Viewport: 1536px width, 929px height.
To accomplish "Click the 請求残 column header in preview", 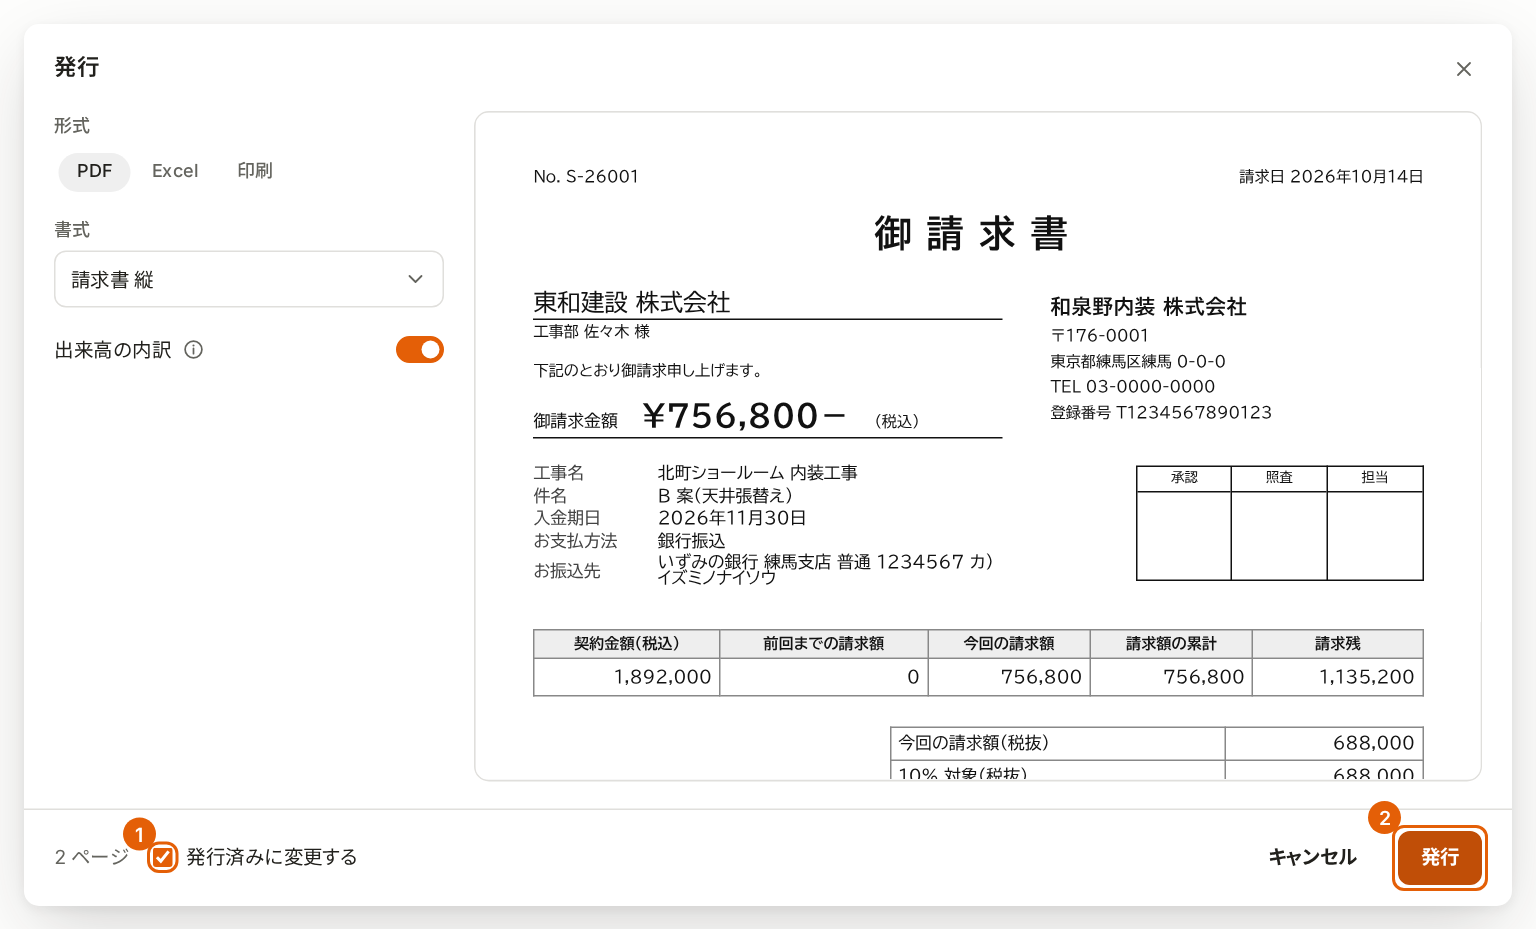I will 1338,644.
